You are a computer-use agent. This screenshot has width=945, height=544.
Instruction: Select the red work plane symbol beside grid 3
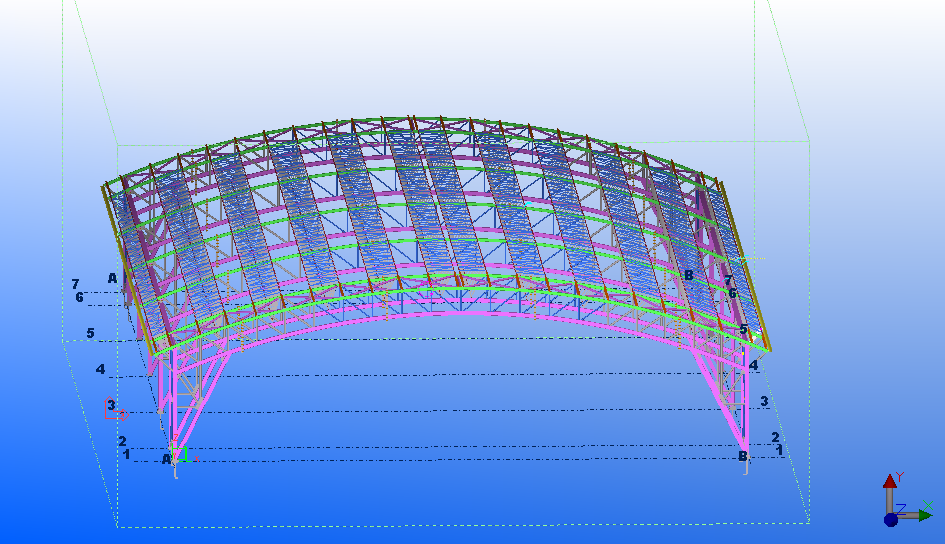coord(119,414)
